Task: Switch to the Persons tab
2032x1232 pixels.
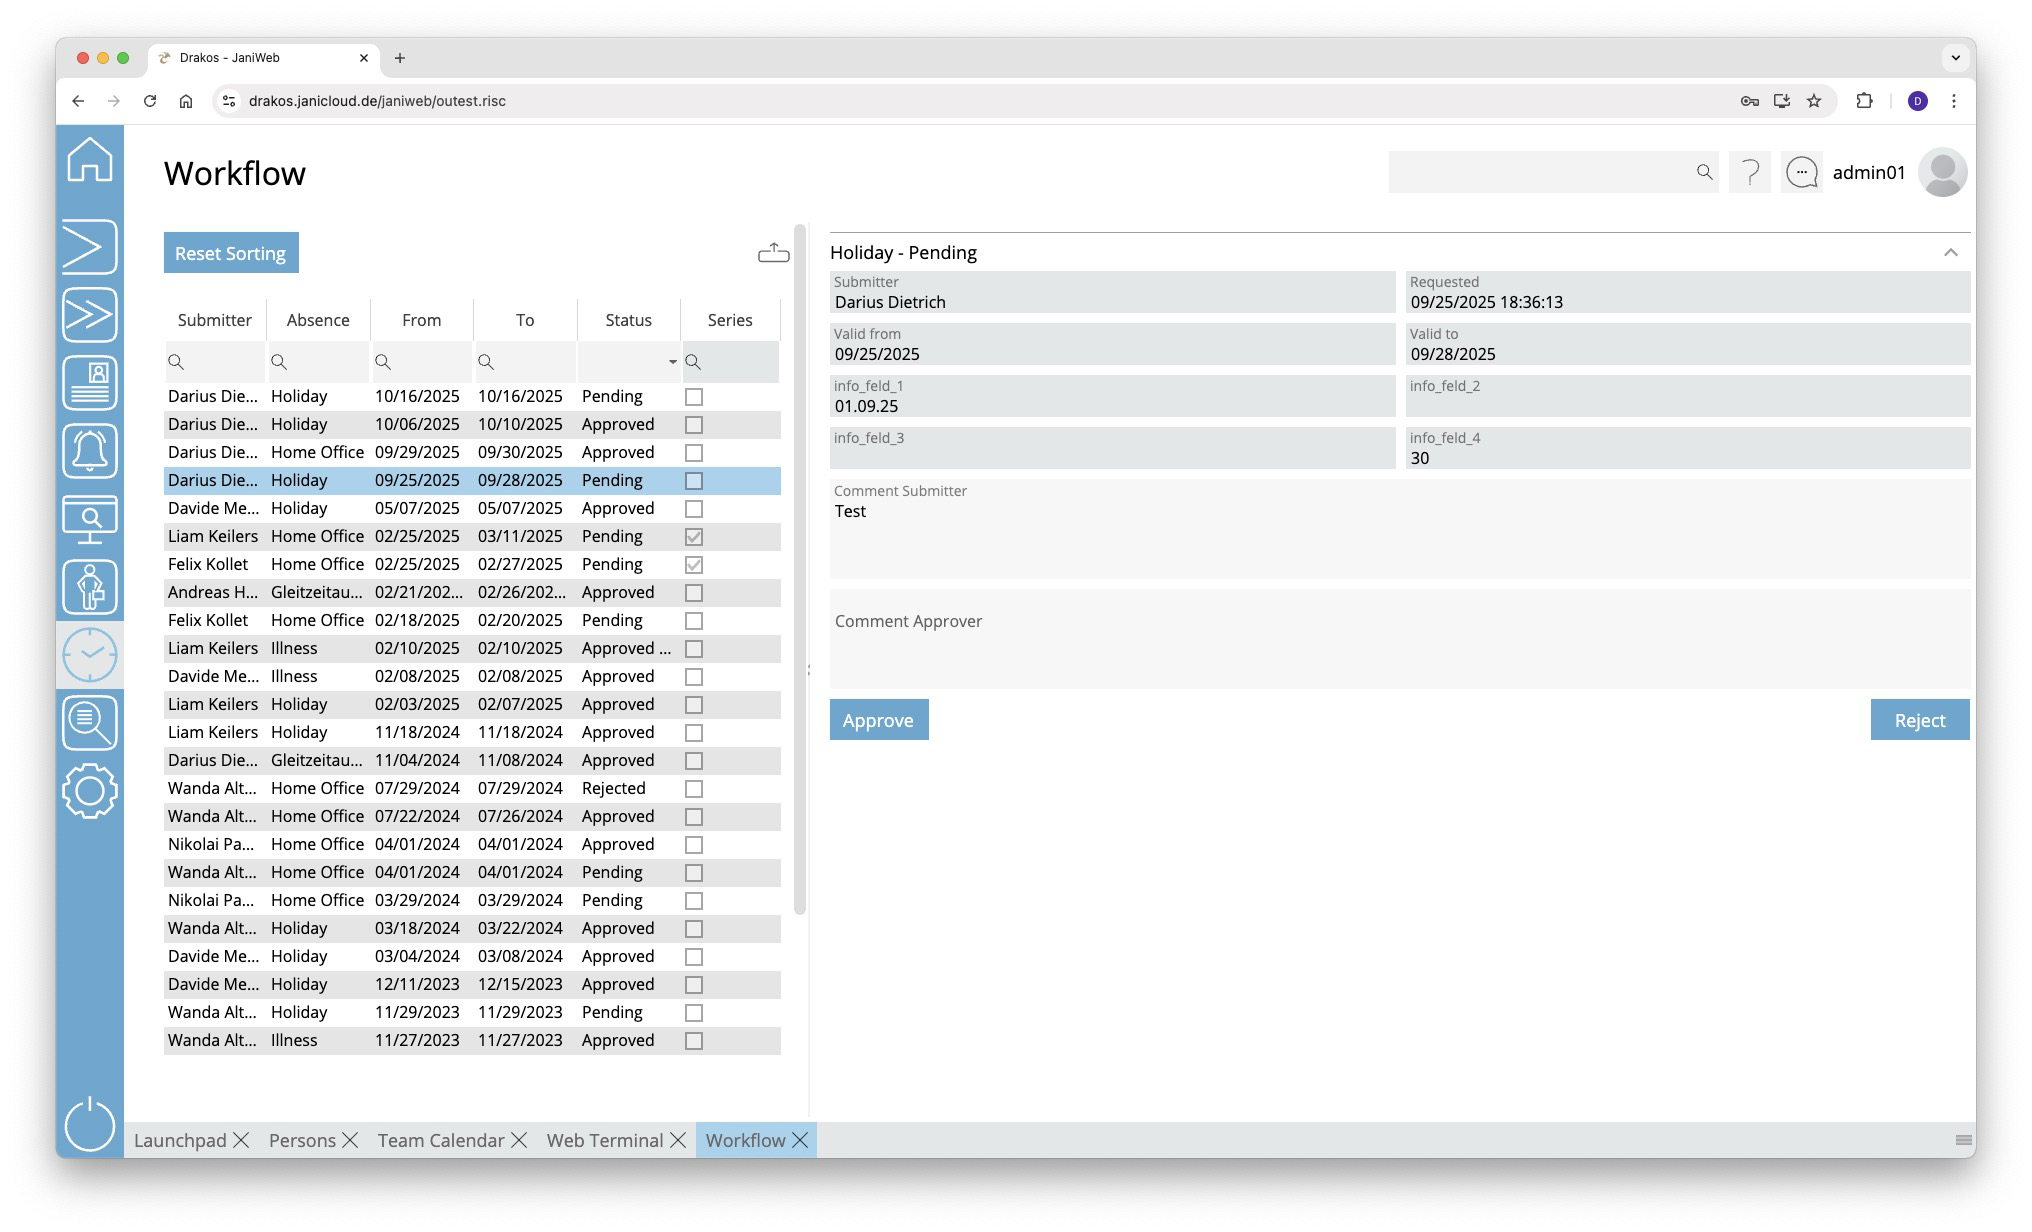Action: point(302,1140)
